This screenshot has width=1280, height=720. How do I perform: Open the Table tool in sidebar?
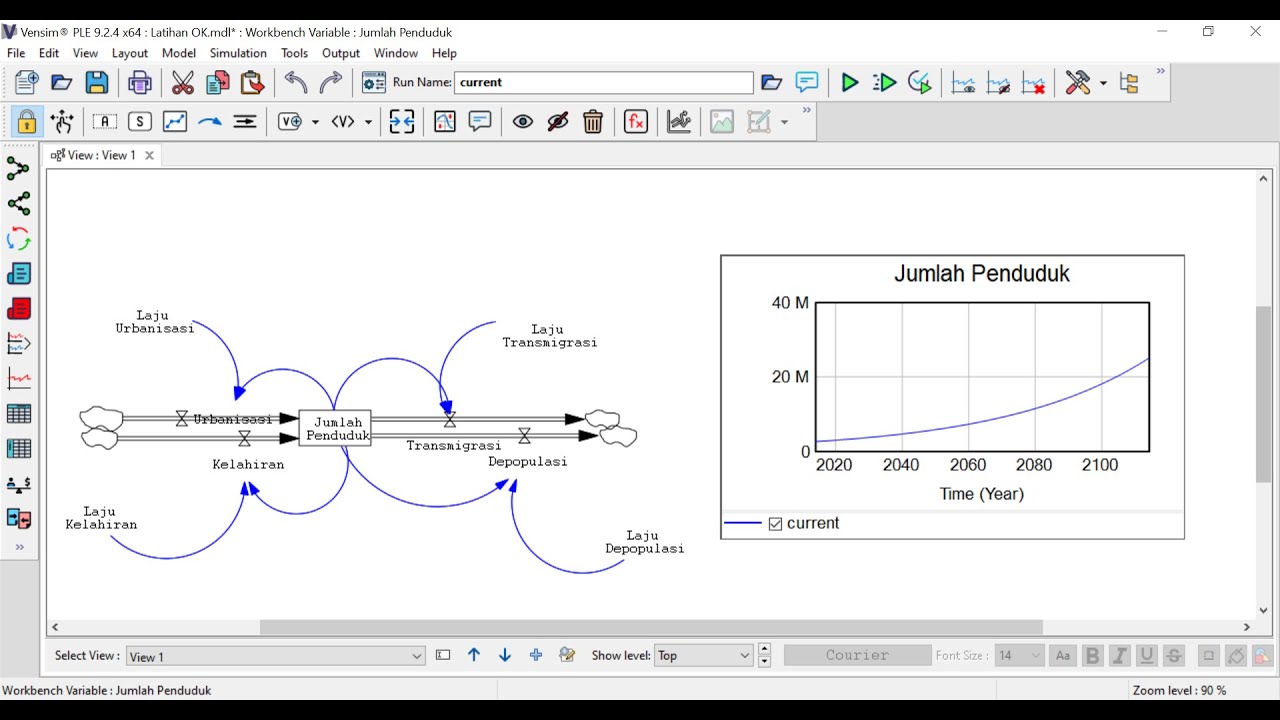pos(18,414)
